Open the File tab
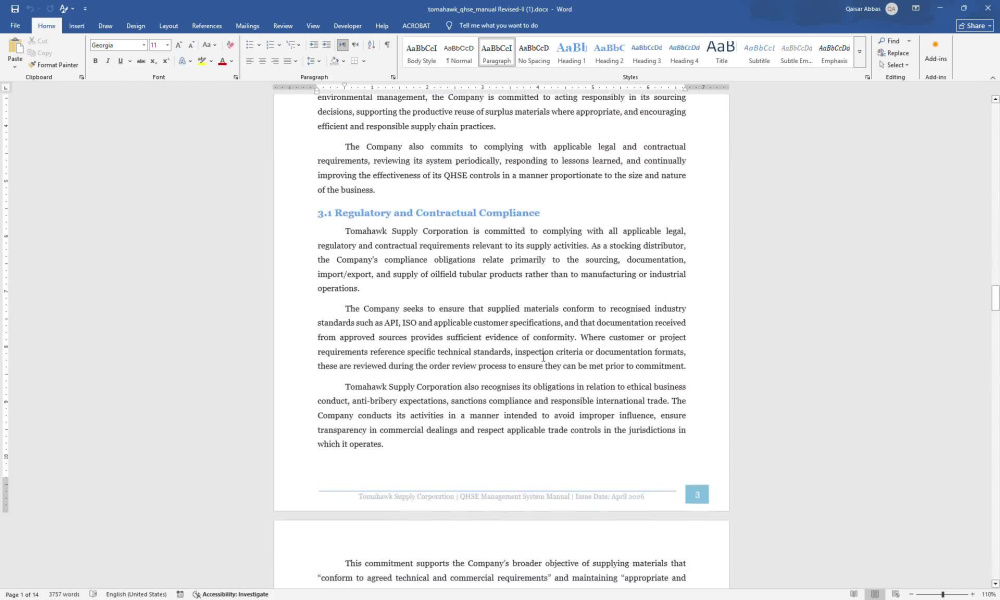Viewport: 1000px width, 600px height. (15, 26)
